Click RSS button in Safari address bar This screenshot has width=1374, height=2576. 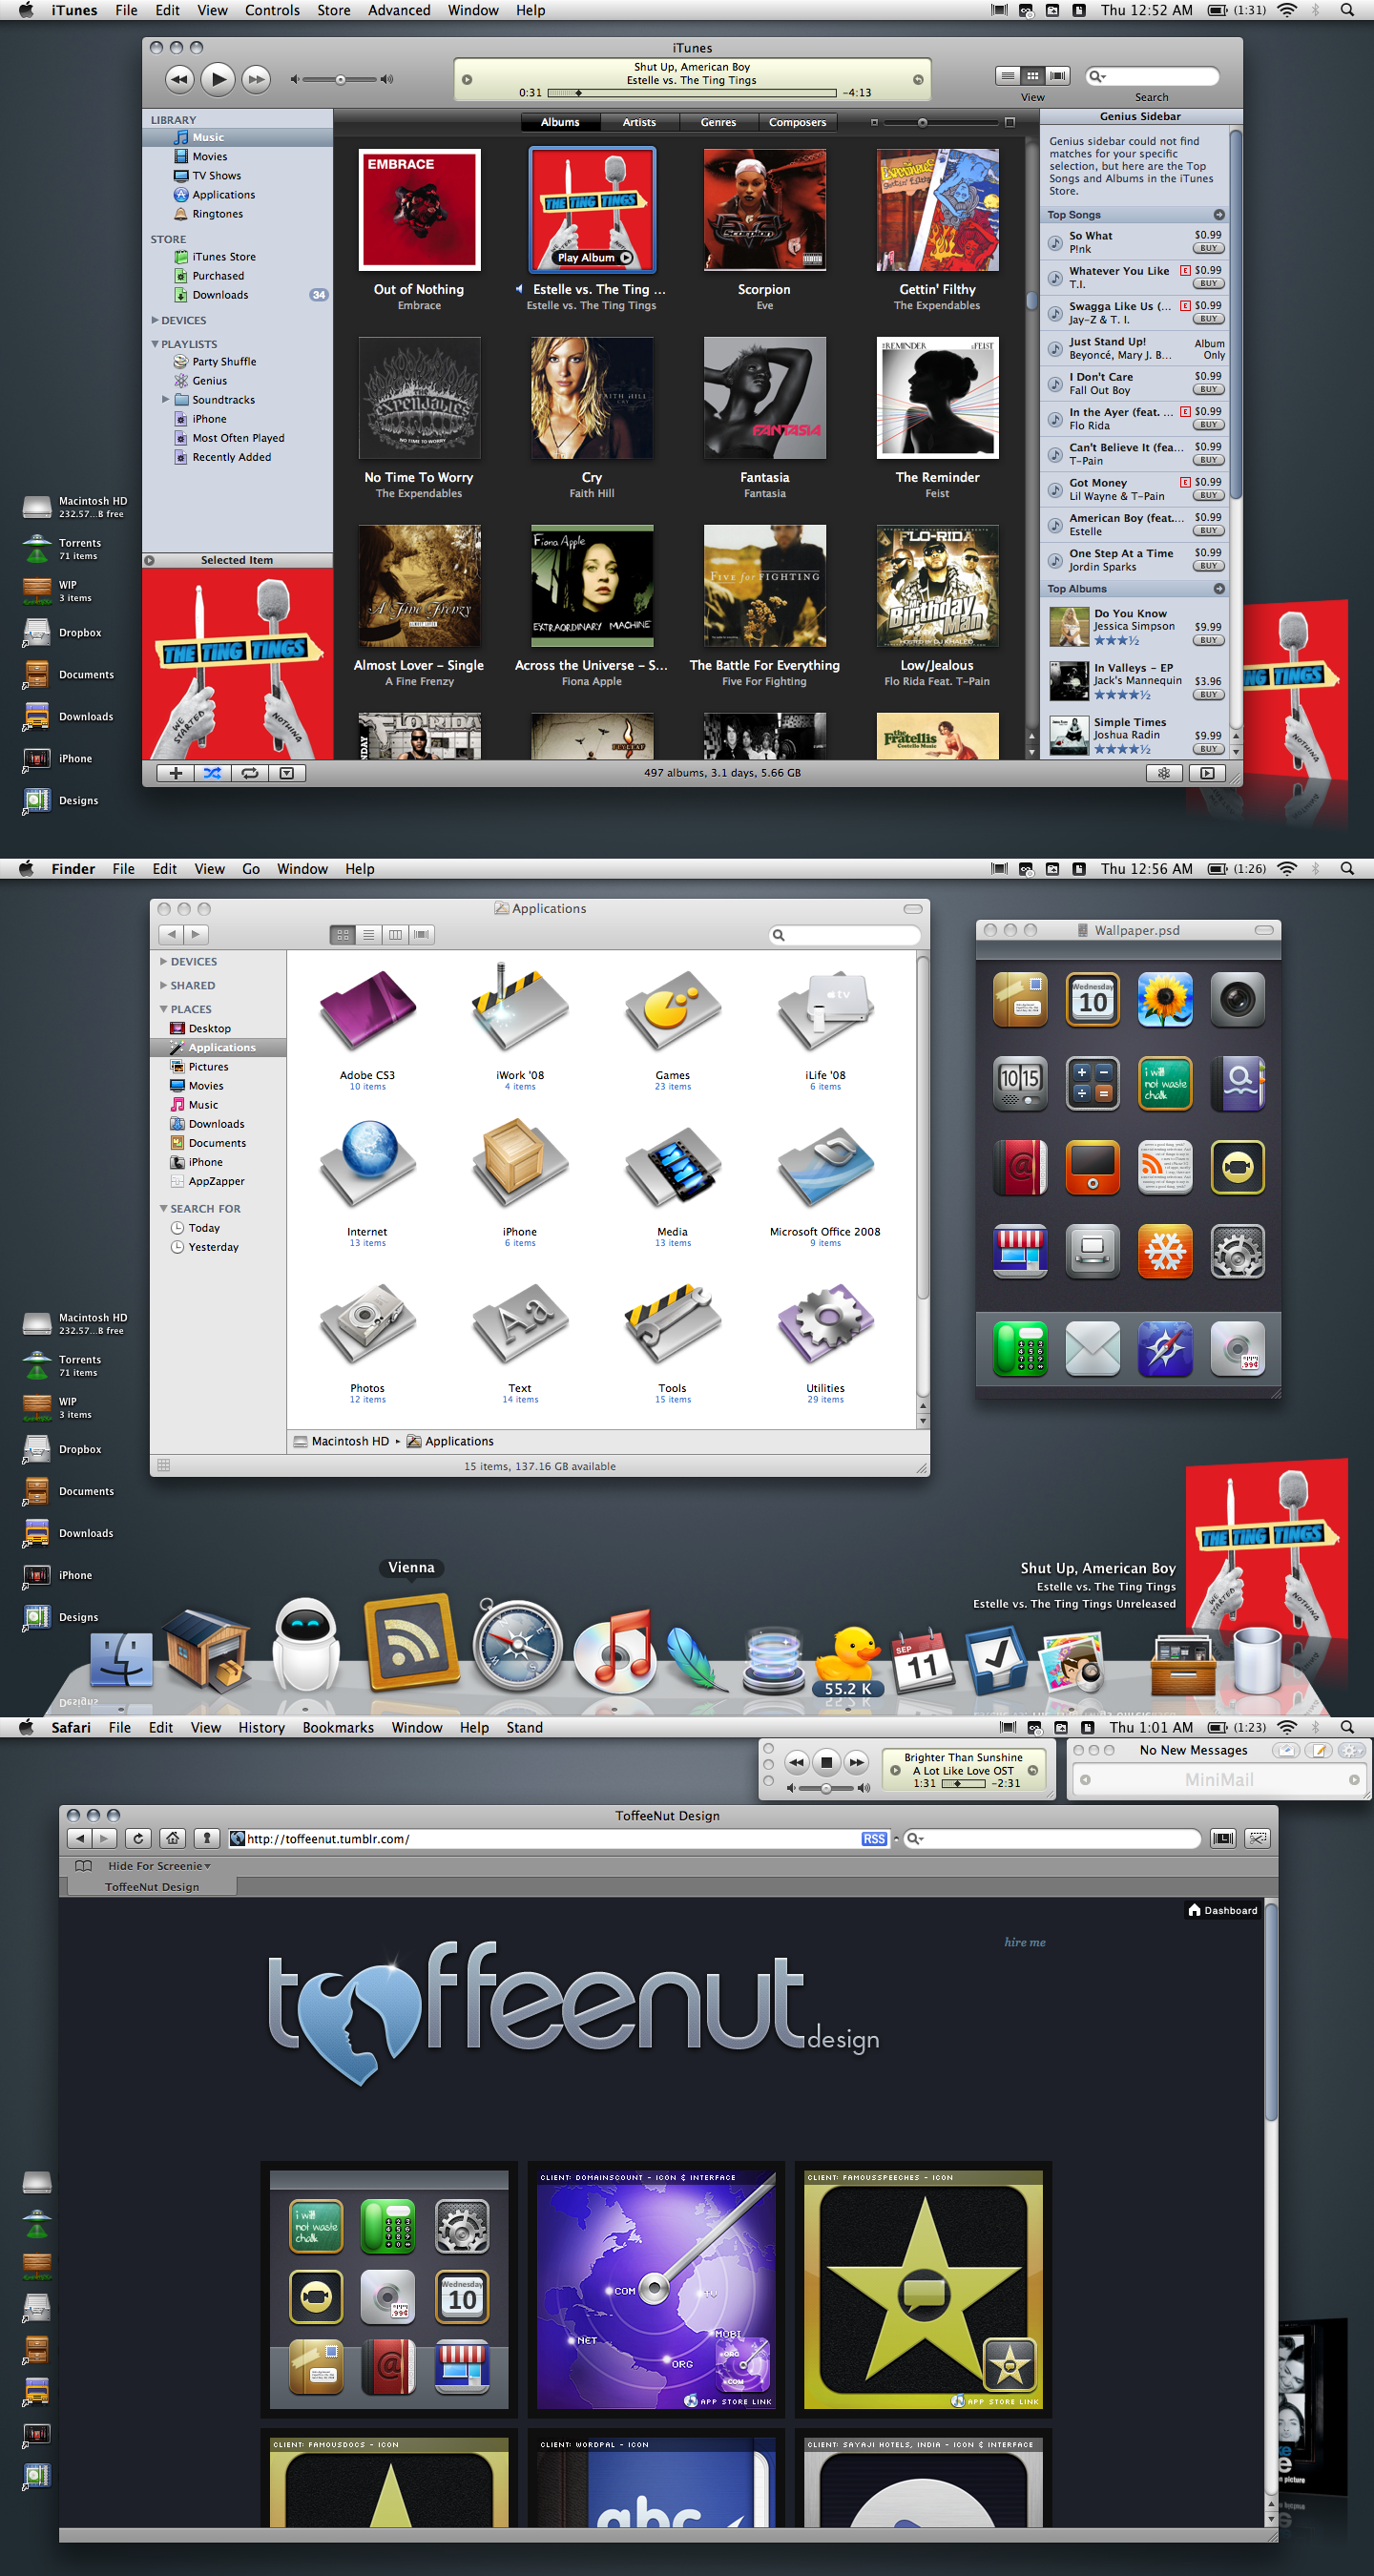874,1839
